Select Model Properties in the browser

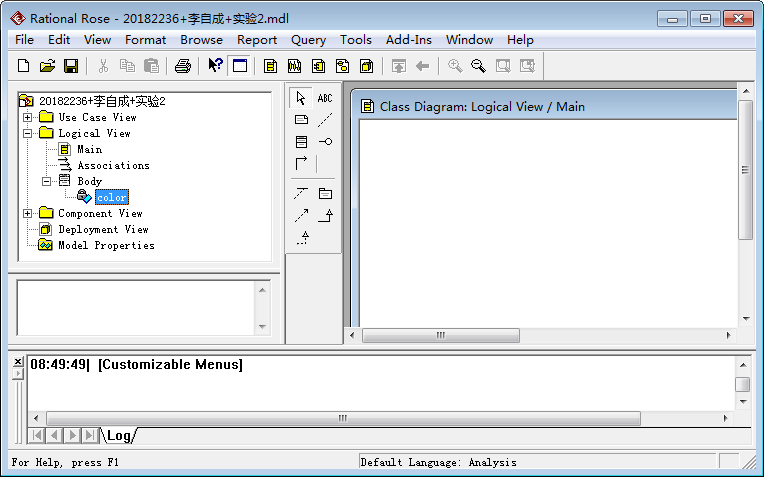pos(106,246)
